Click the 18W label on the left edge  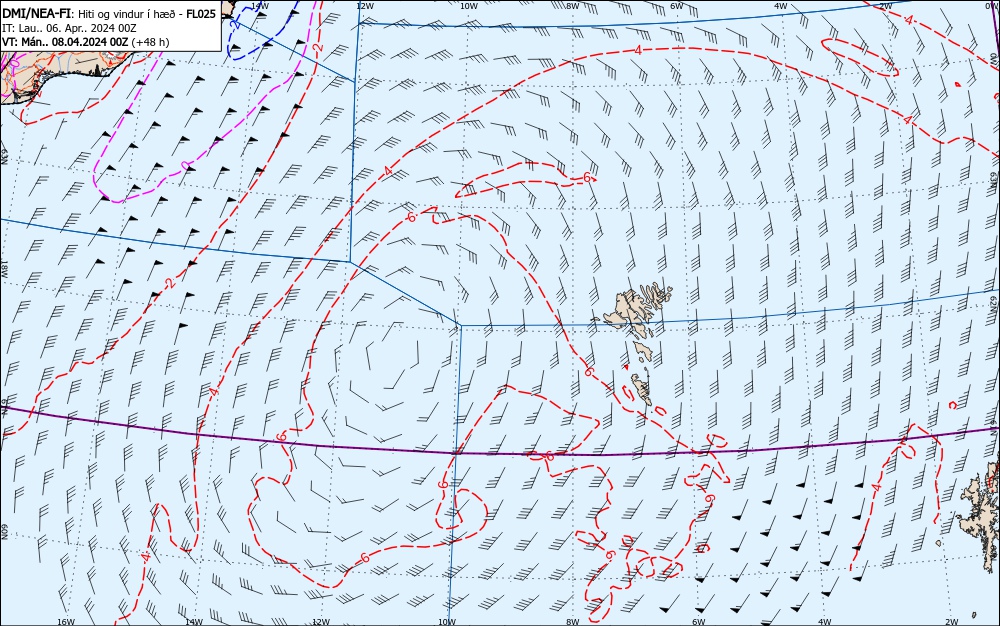coord(4,270)
